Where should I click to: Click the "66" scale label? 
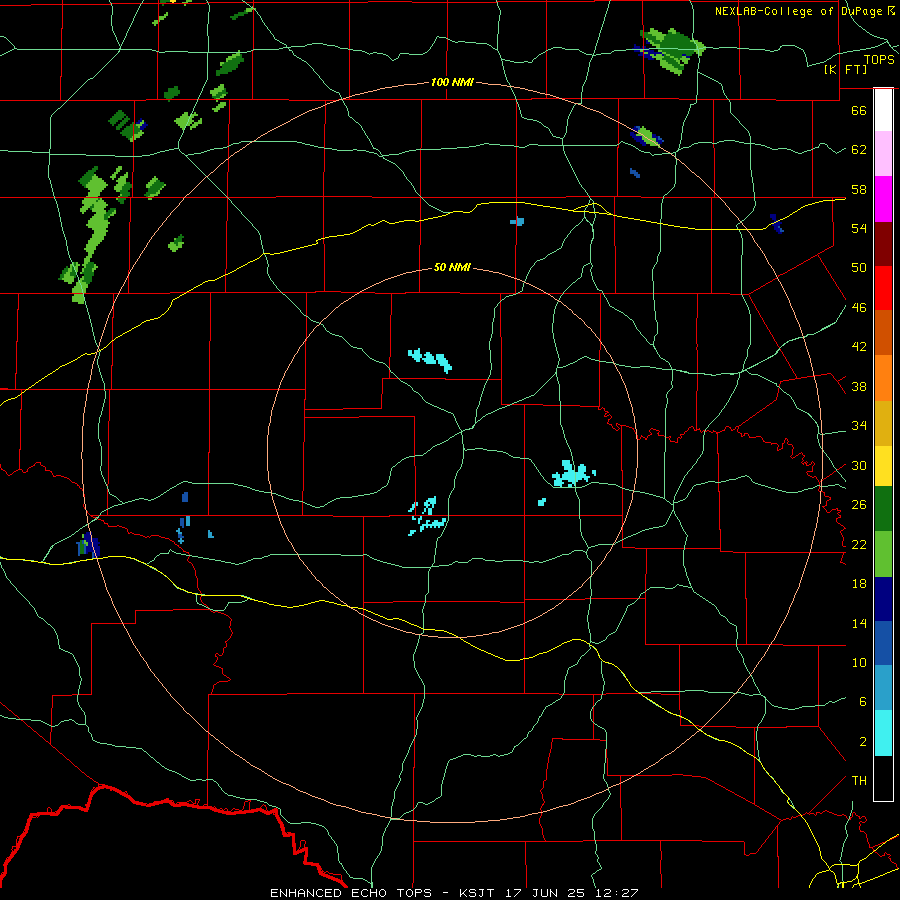(859, 110)
